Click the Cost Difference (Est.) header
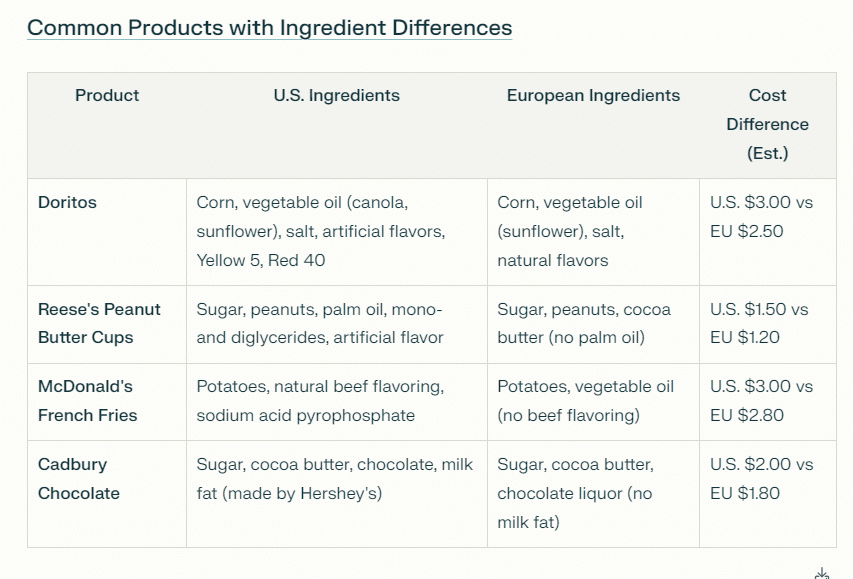This screenshot has height=579, width=853. pyautogui.click(x=767, y=124)
